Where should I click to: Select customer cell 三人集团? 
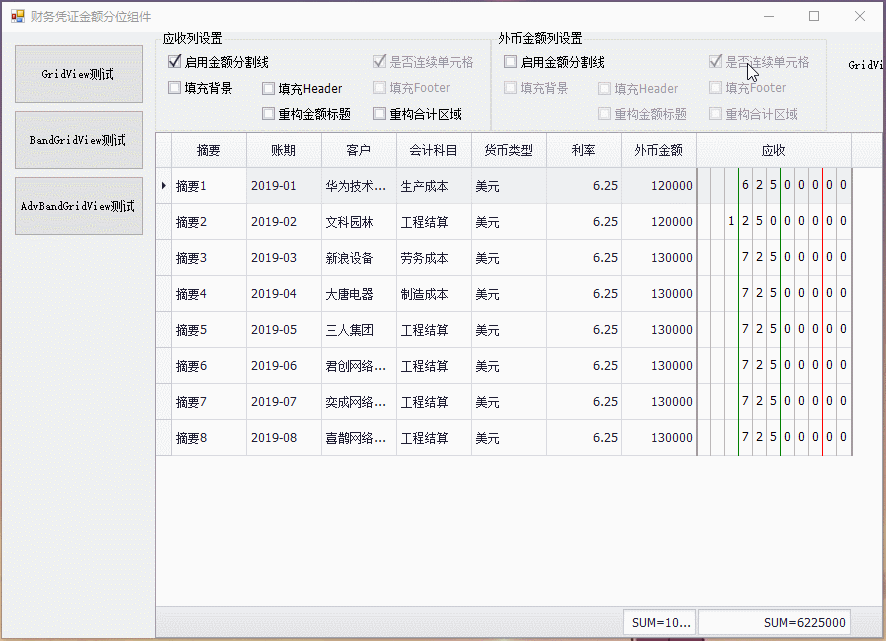359,330
